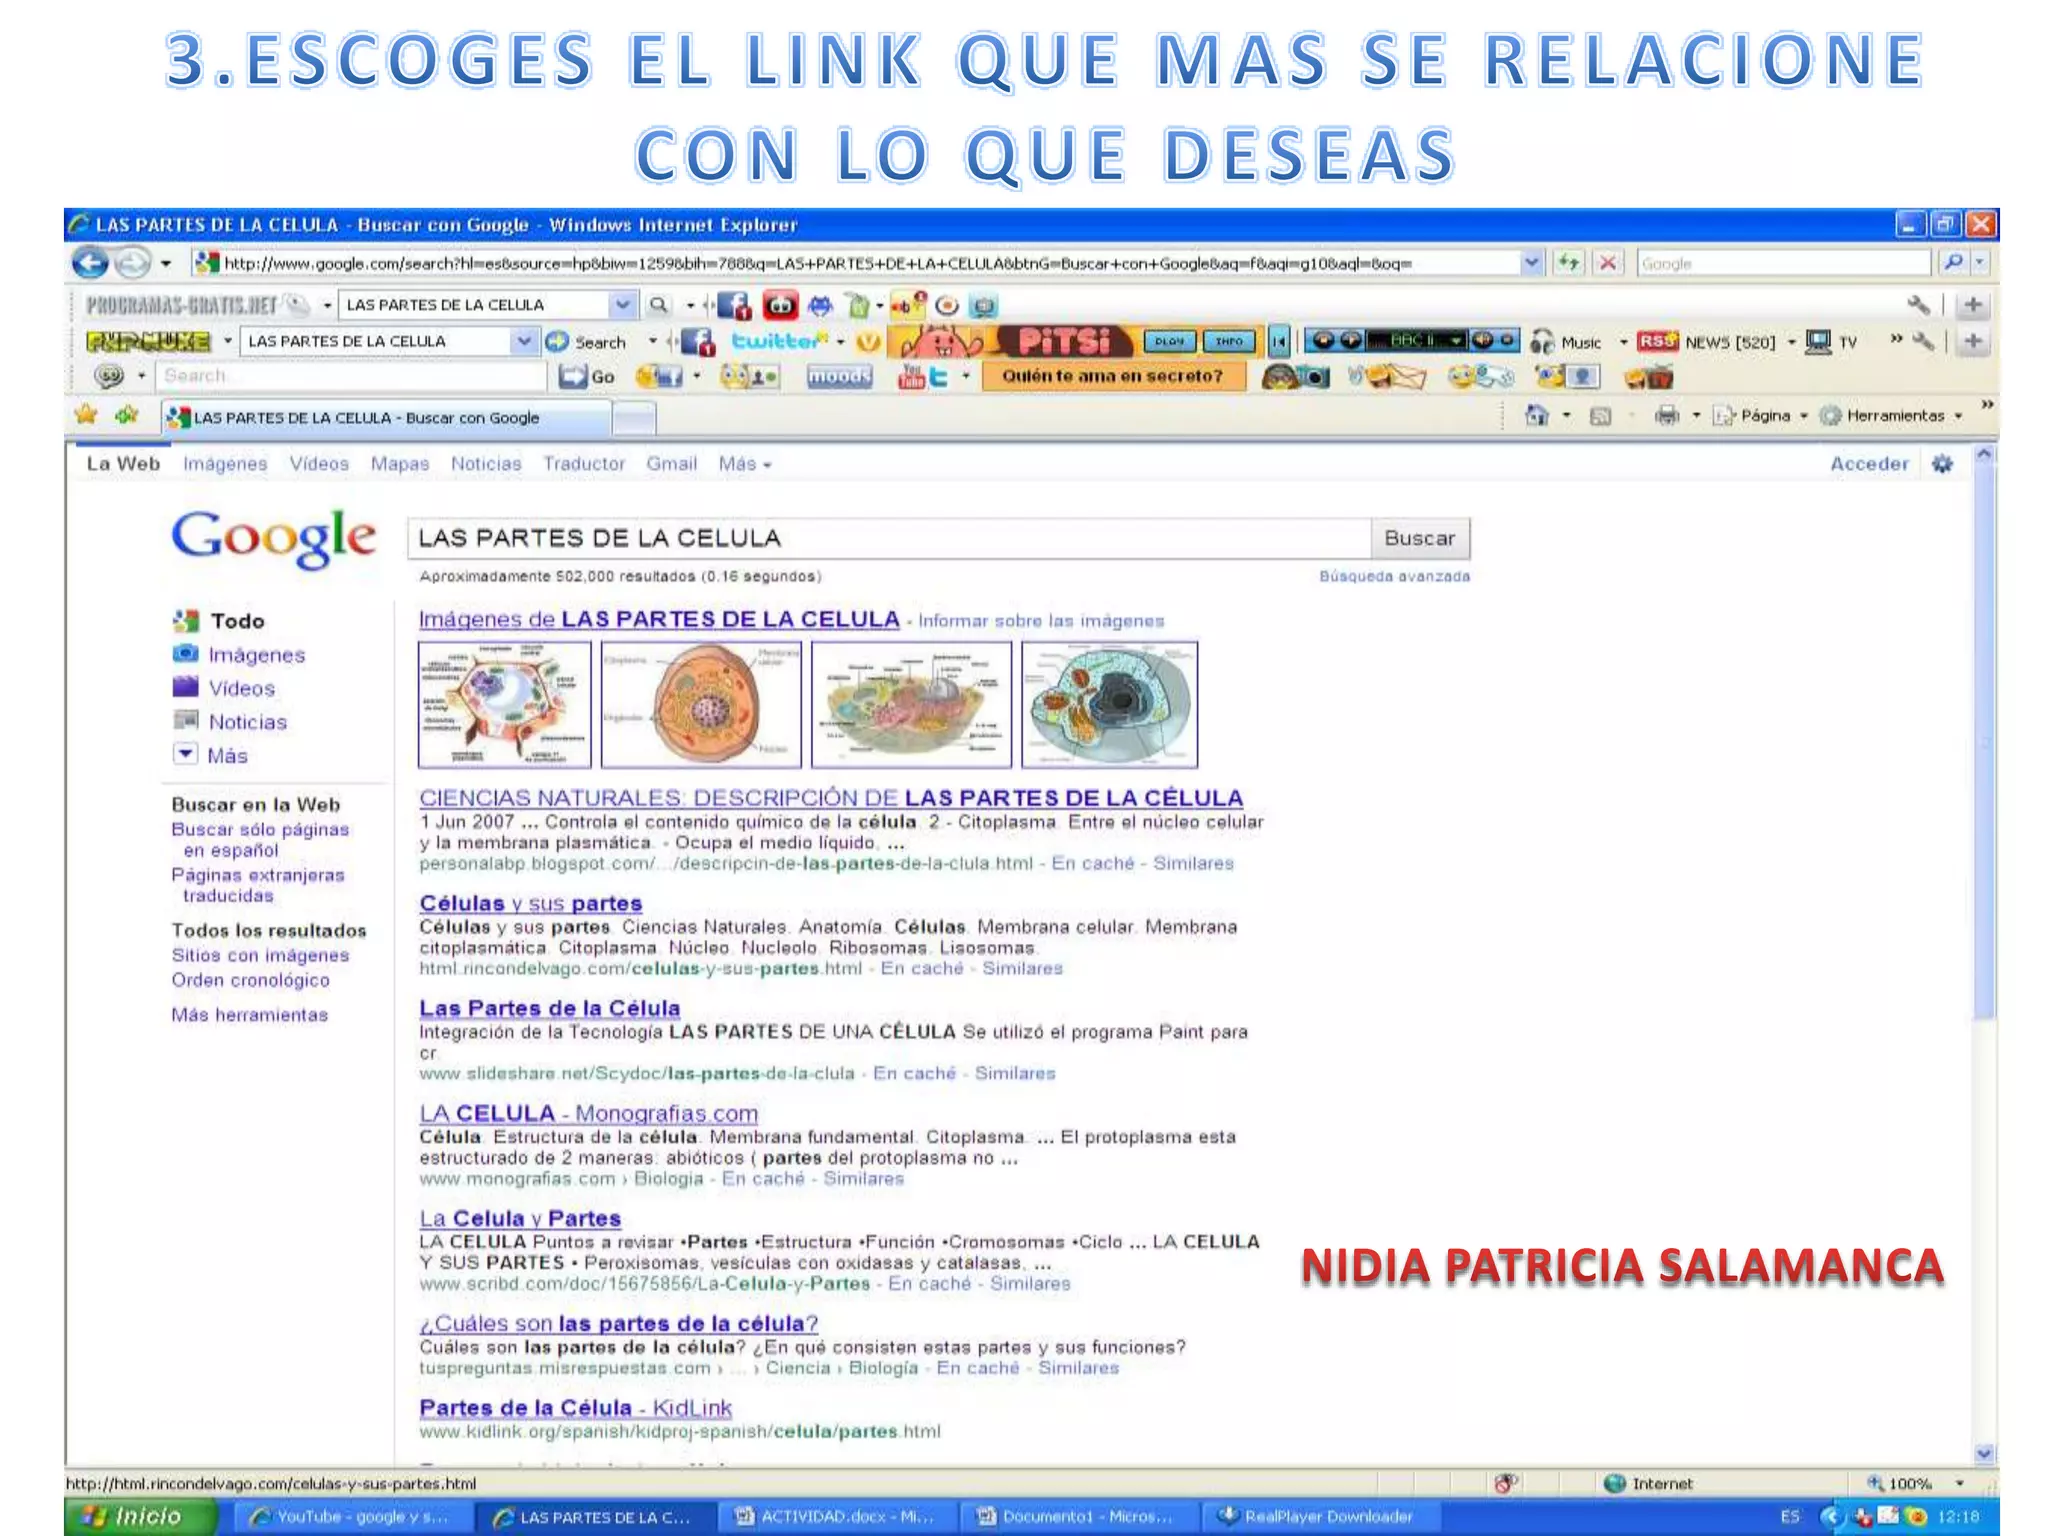Open the Programas-Gratis search box dropdown
Viewport: 2048px width, 1536px height.
tap(622, 305)
